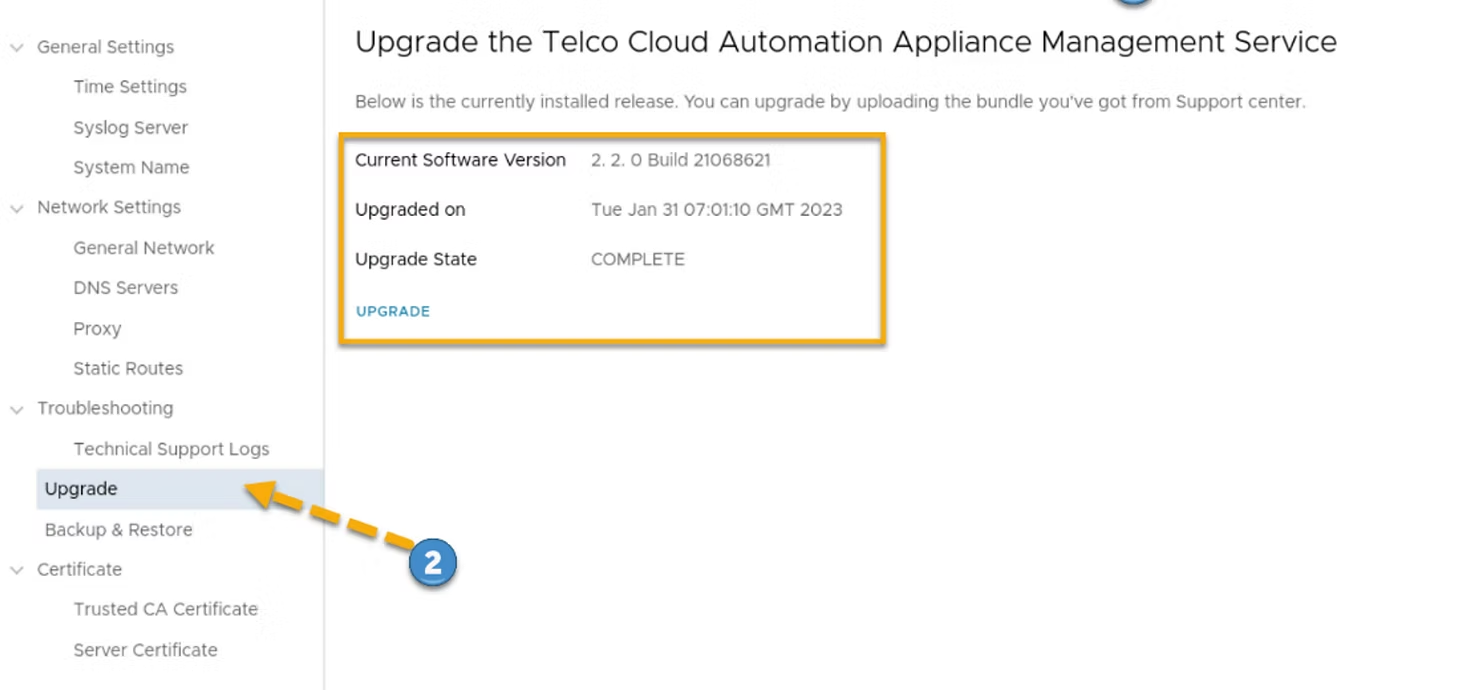
Task: Open Trusted CA Certificate page
Action: point(165,609)
